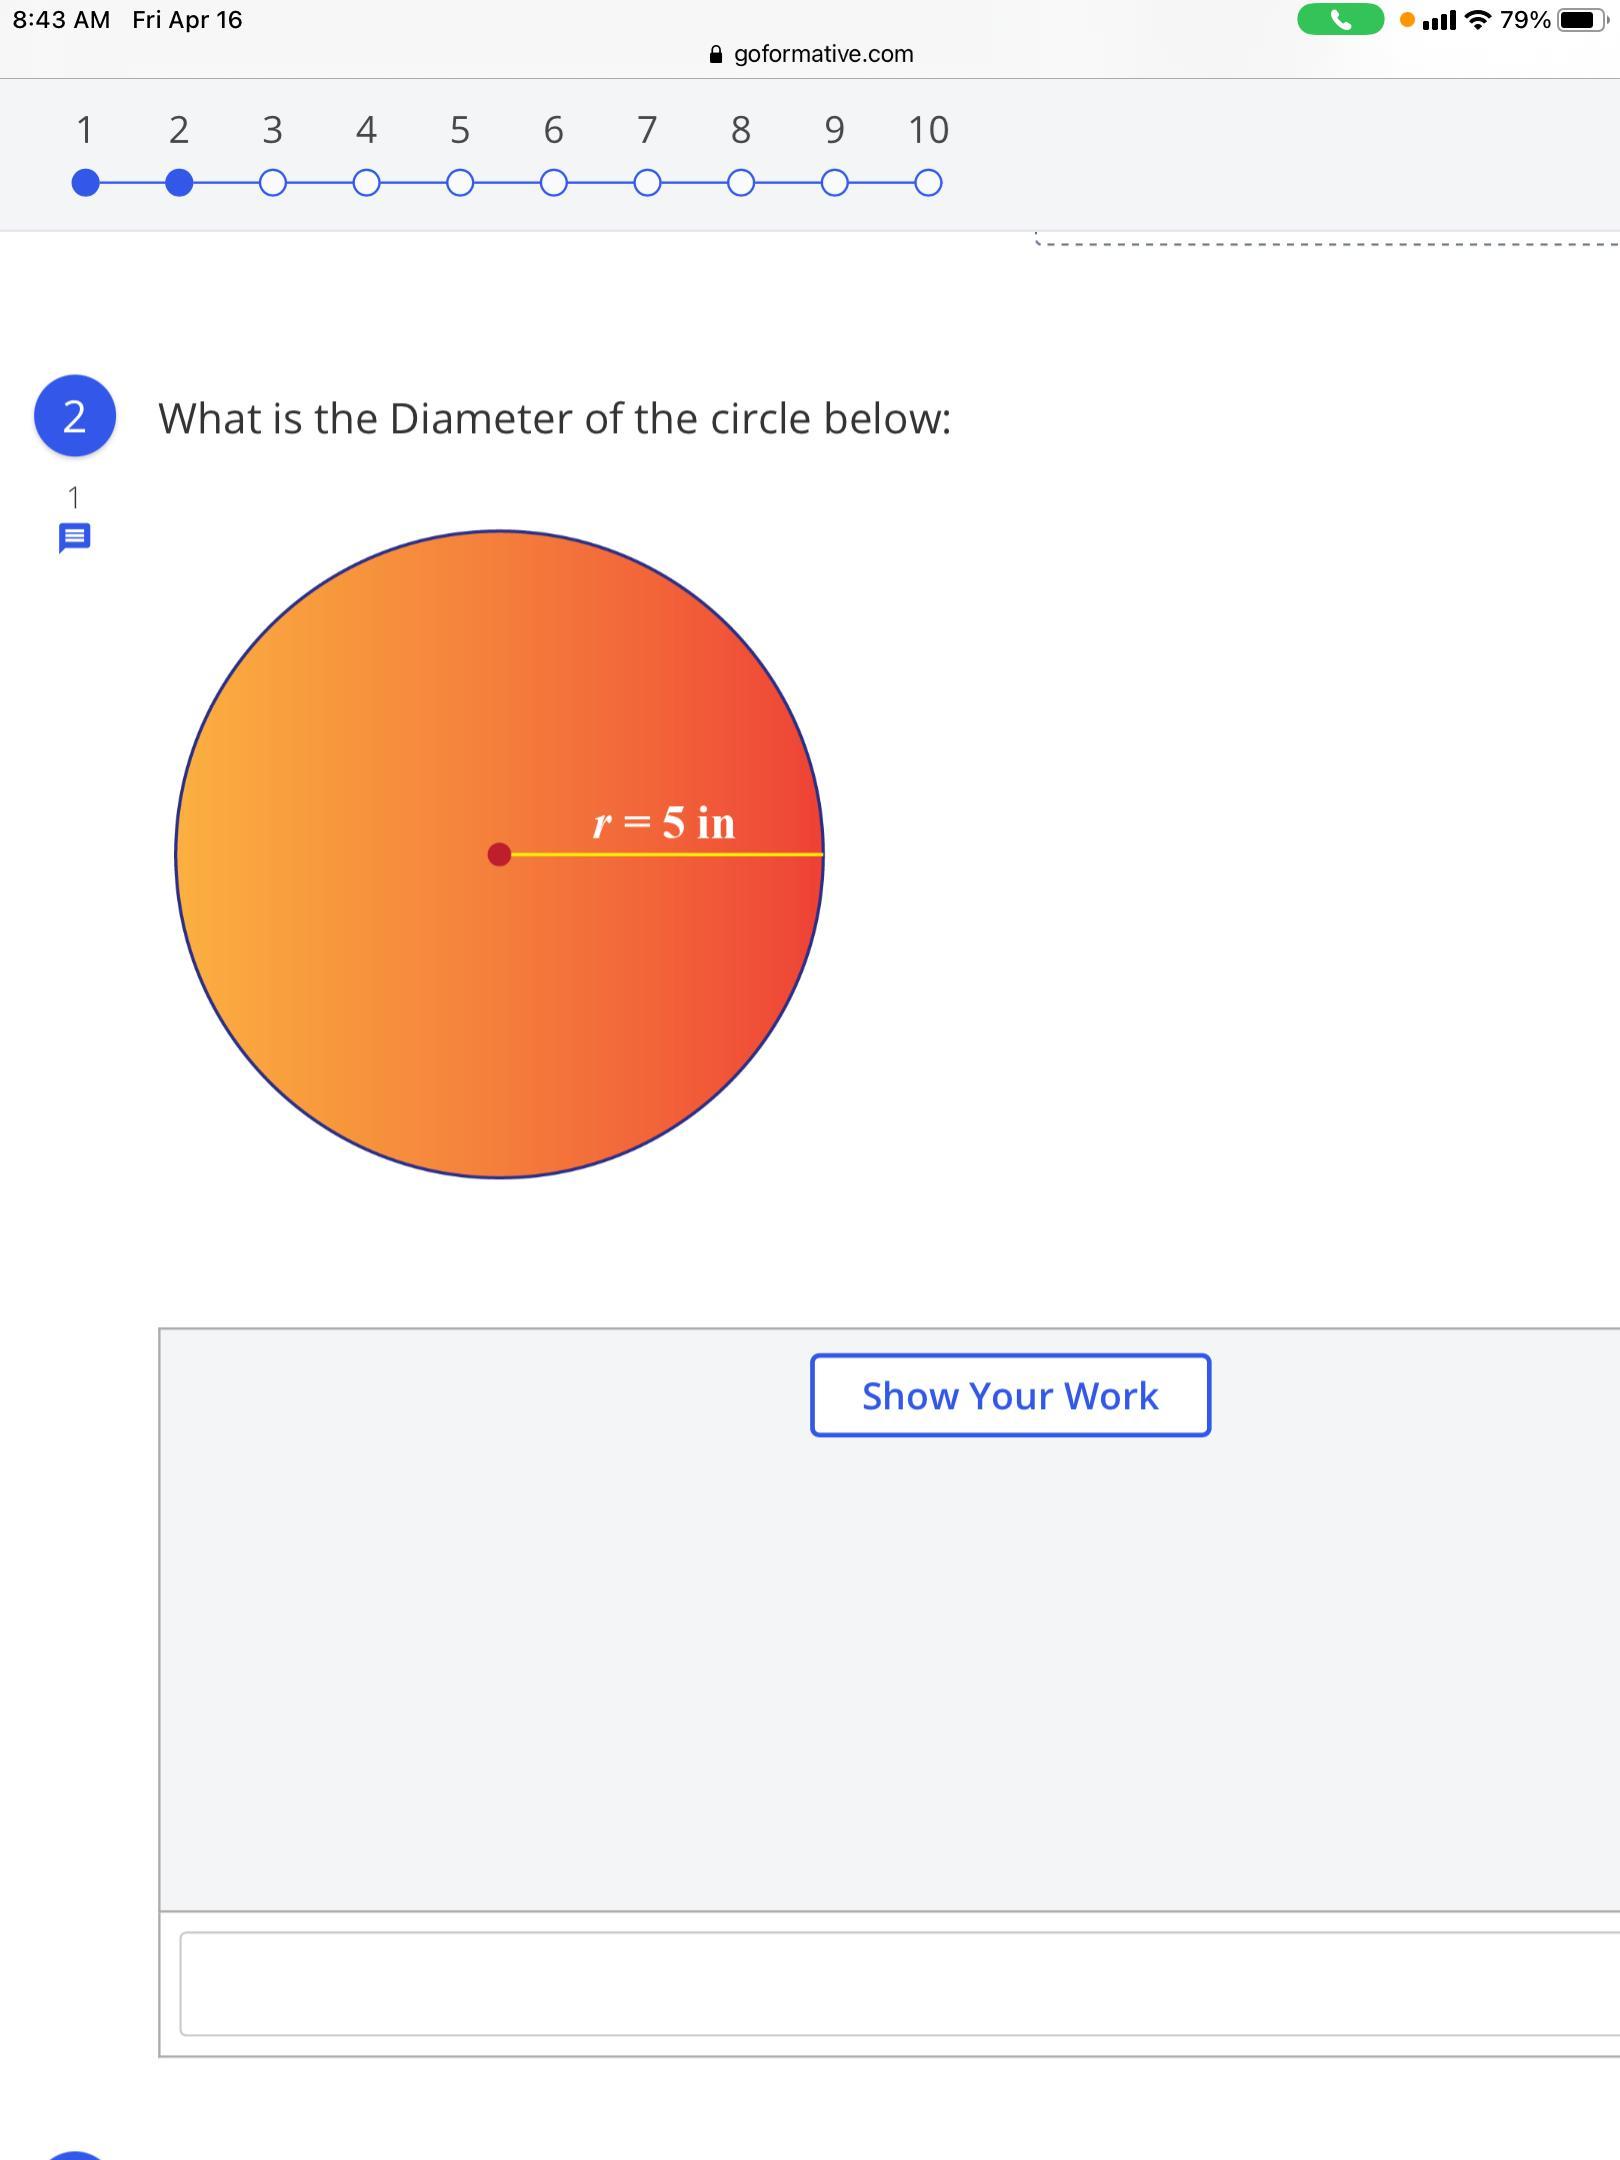Click the blue question 2 number badge
The height and width of the screenshot is (2160, 1620).
click(75, 416)
